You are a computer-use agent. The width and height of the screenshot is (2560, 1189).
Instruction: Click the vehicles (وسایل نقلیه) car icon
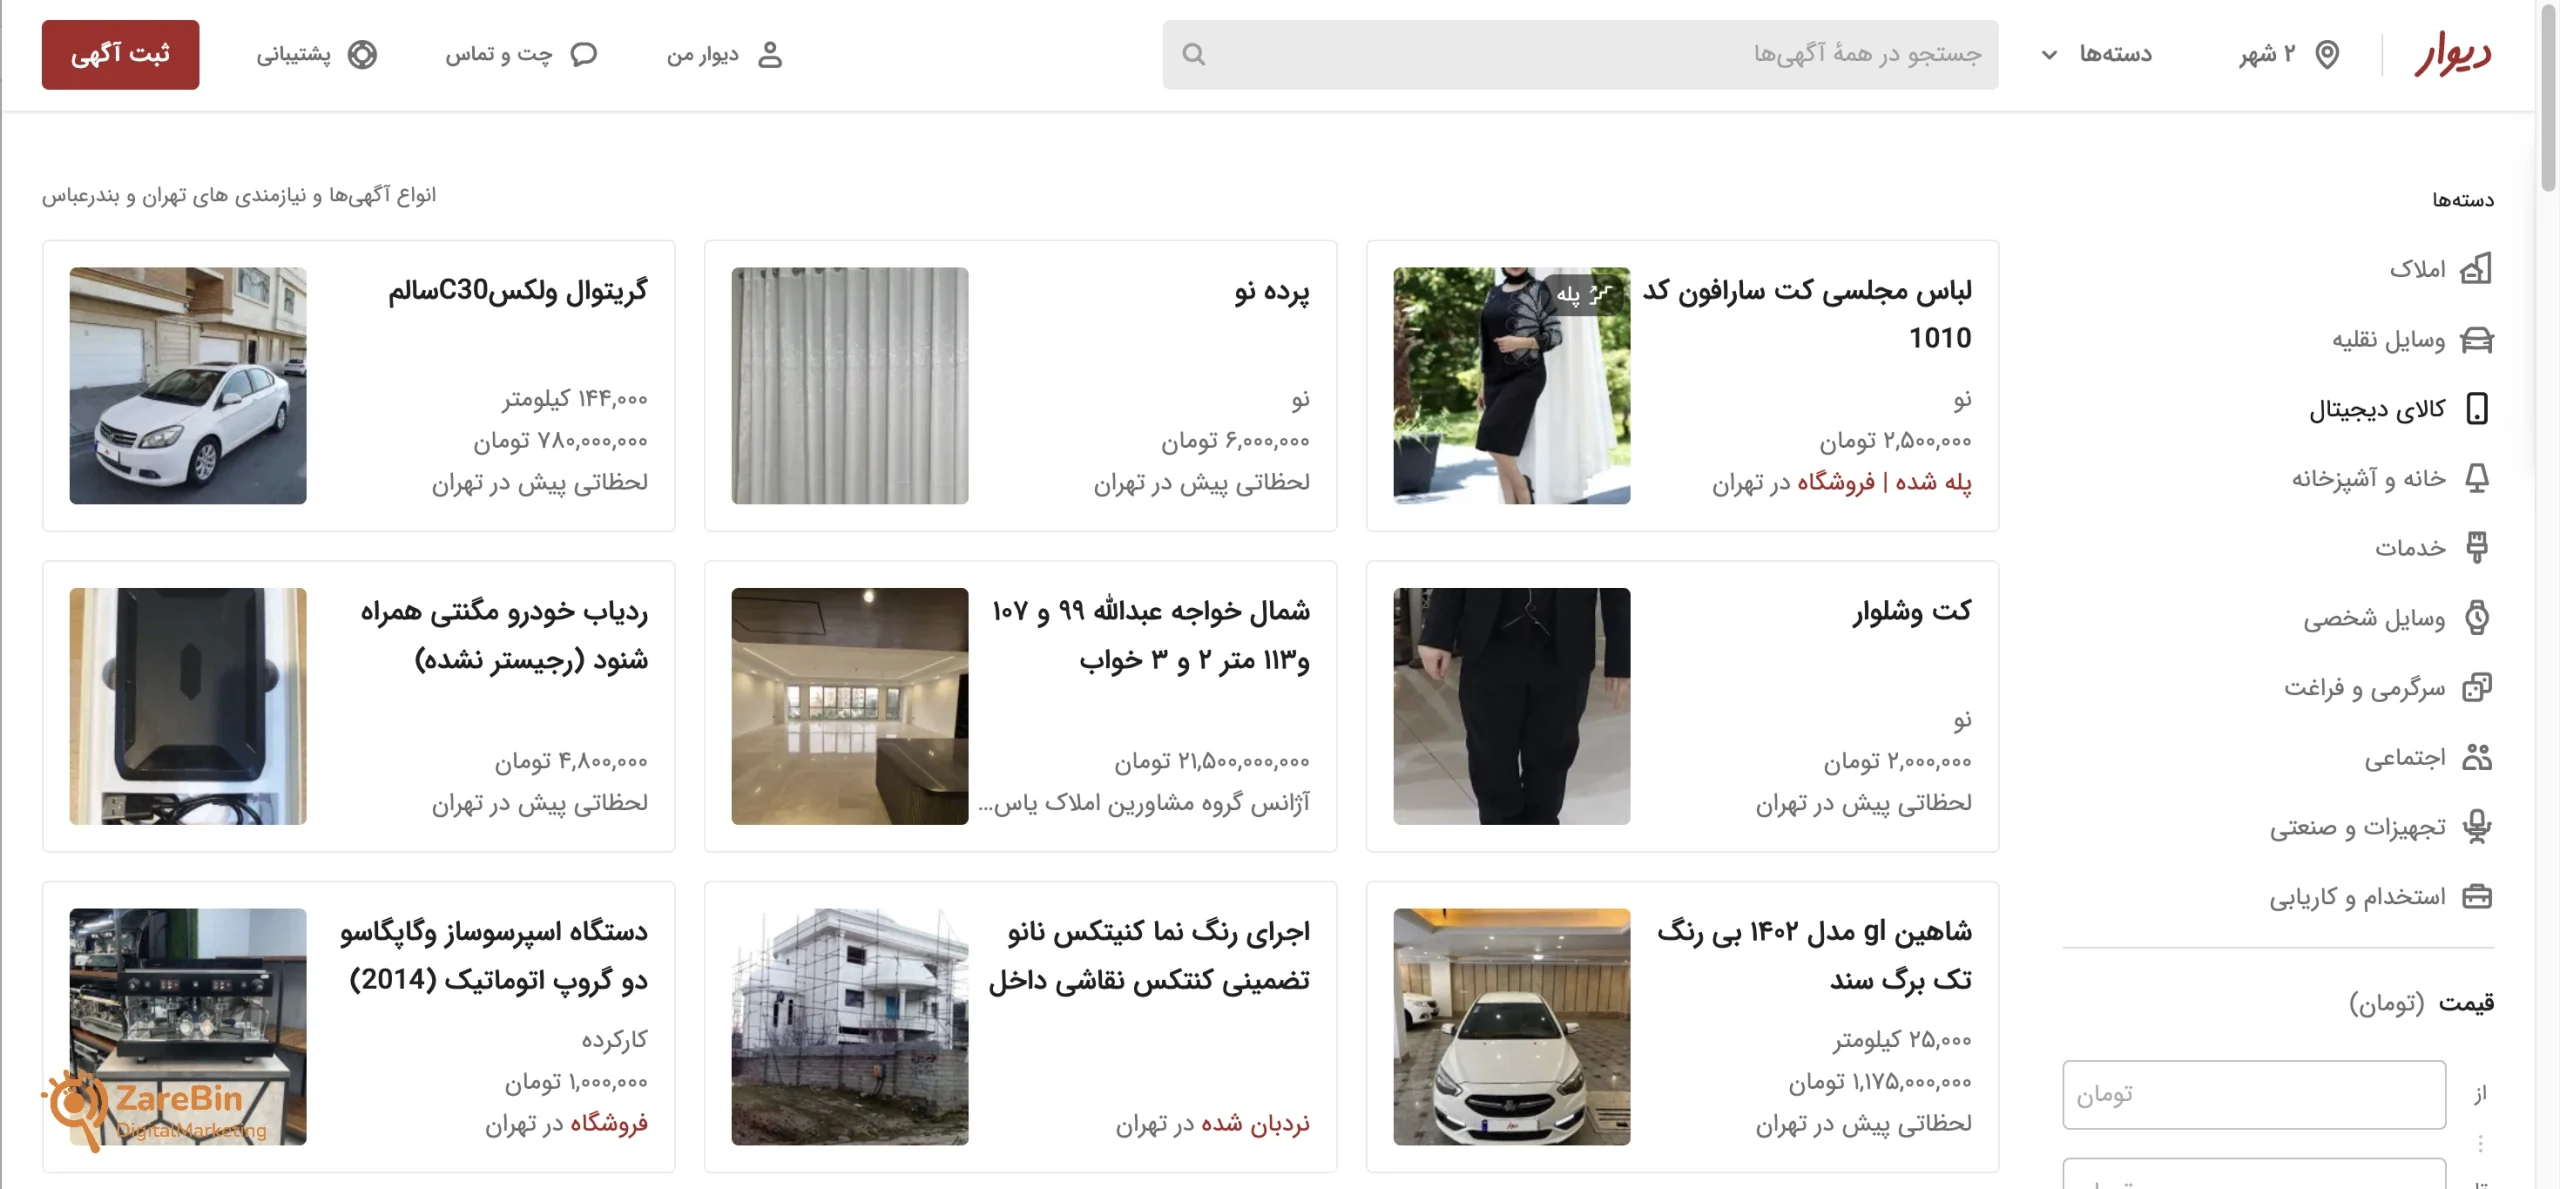[x=2476, y=339]
